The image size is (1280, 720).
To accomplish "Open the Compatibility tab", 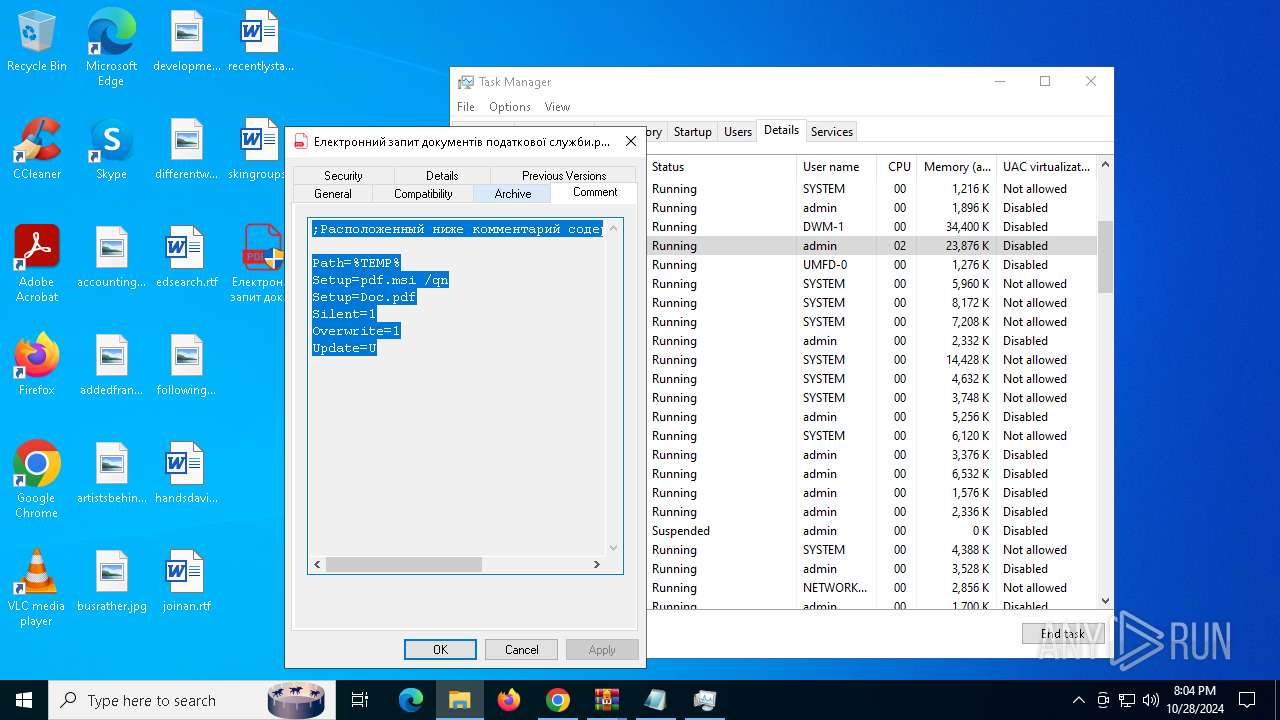I will pos(423,194).
